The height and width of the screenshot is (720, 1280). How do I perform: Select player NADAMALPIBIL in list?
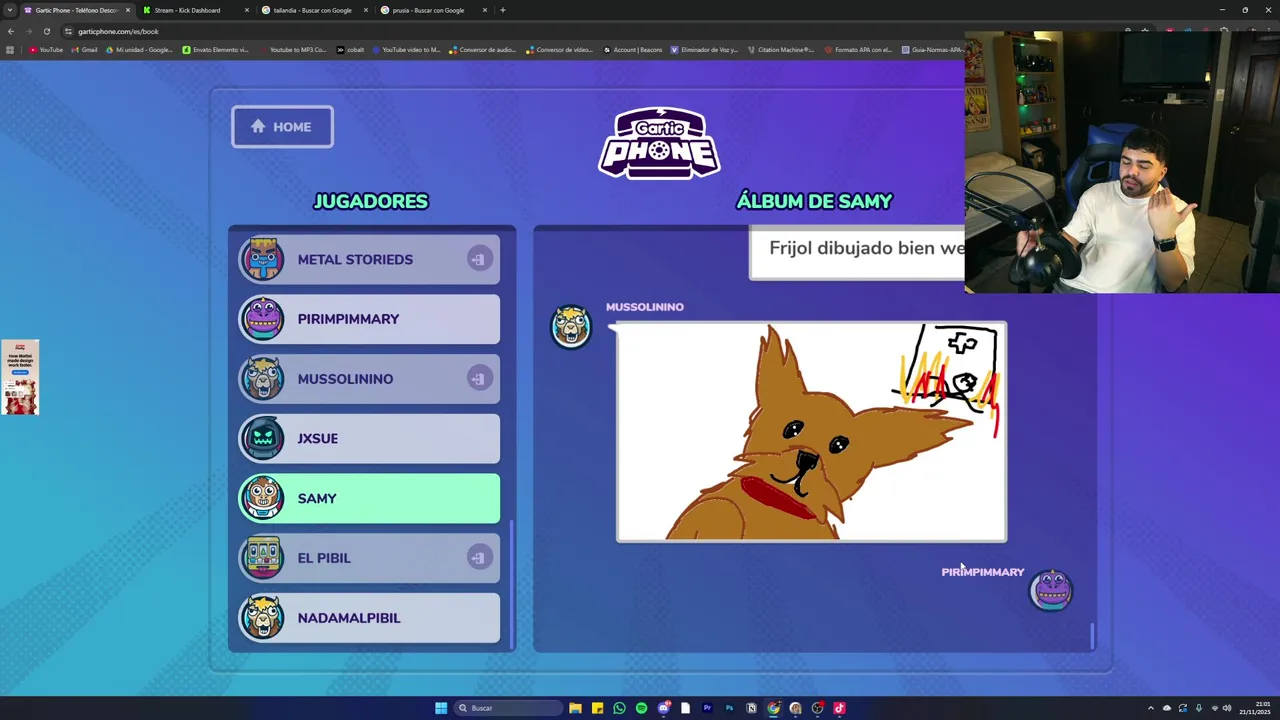[x=369, y=618]
